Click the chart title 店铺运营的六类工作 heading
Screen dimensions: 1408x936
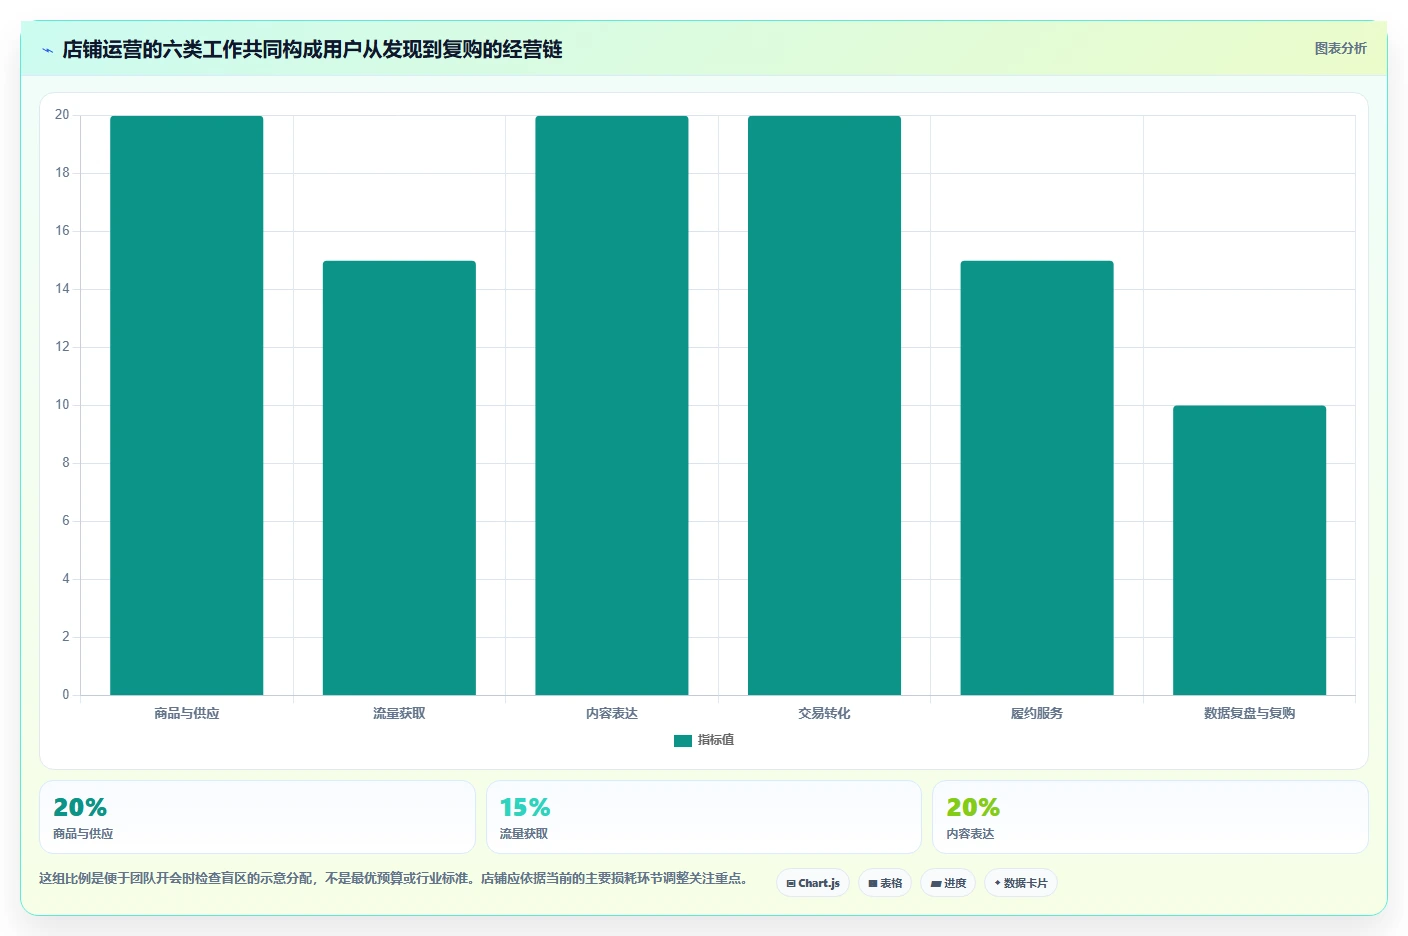(x=312, y=49)
